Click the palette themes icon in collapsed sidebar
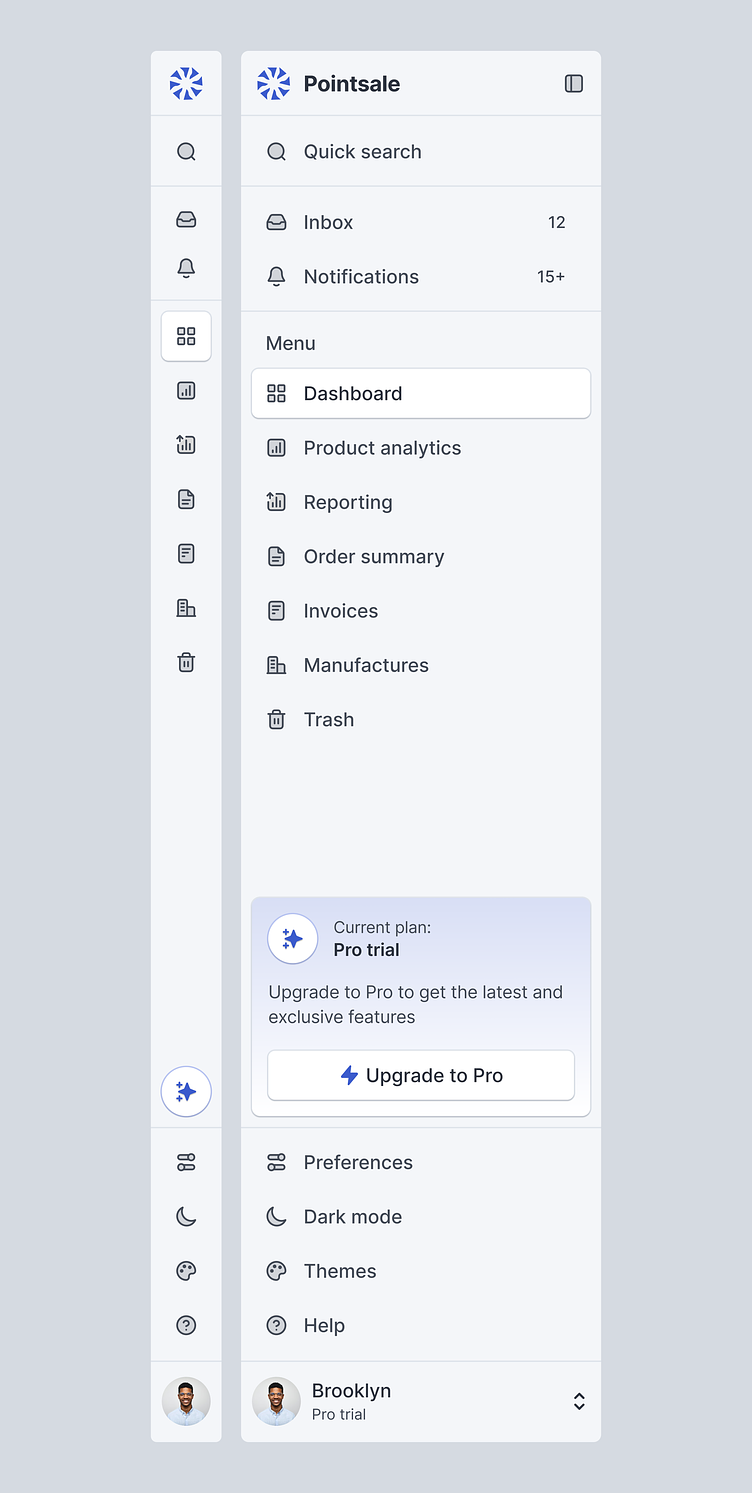 (x=186, y=1271)
